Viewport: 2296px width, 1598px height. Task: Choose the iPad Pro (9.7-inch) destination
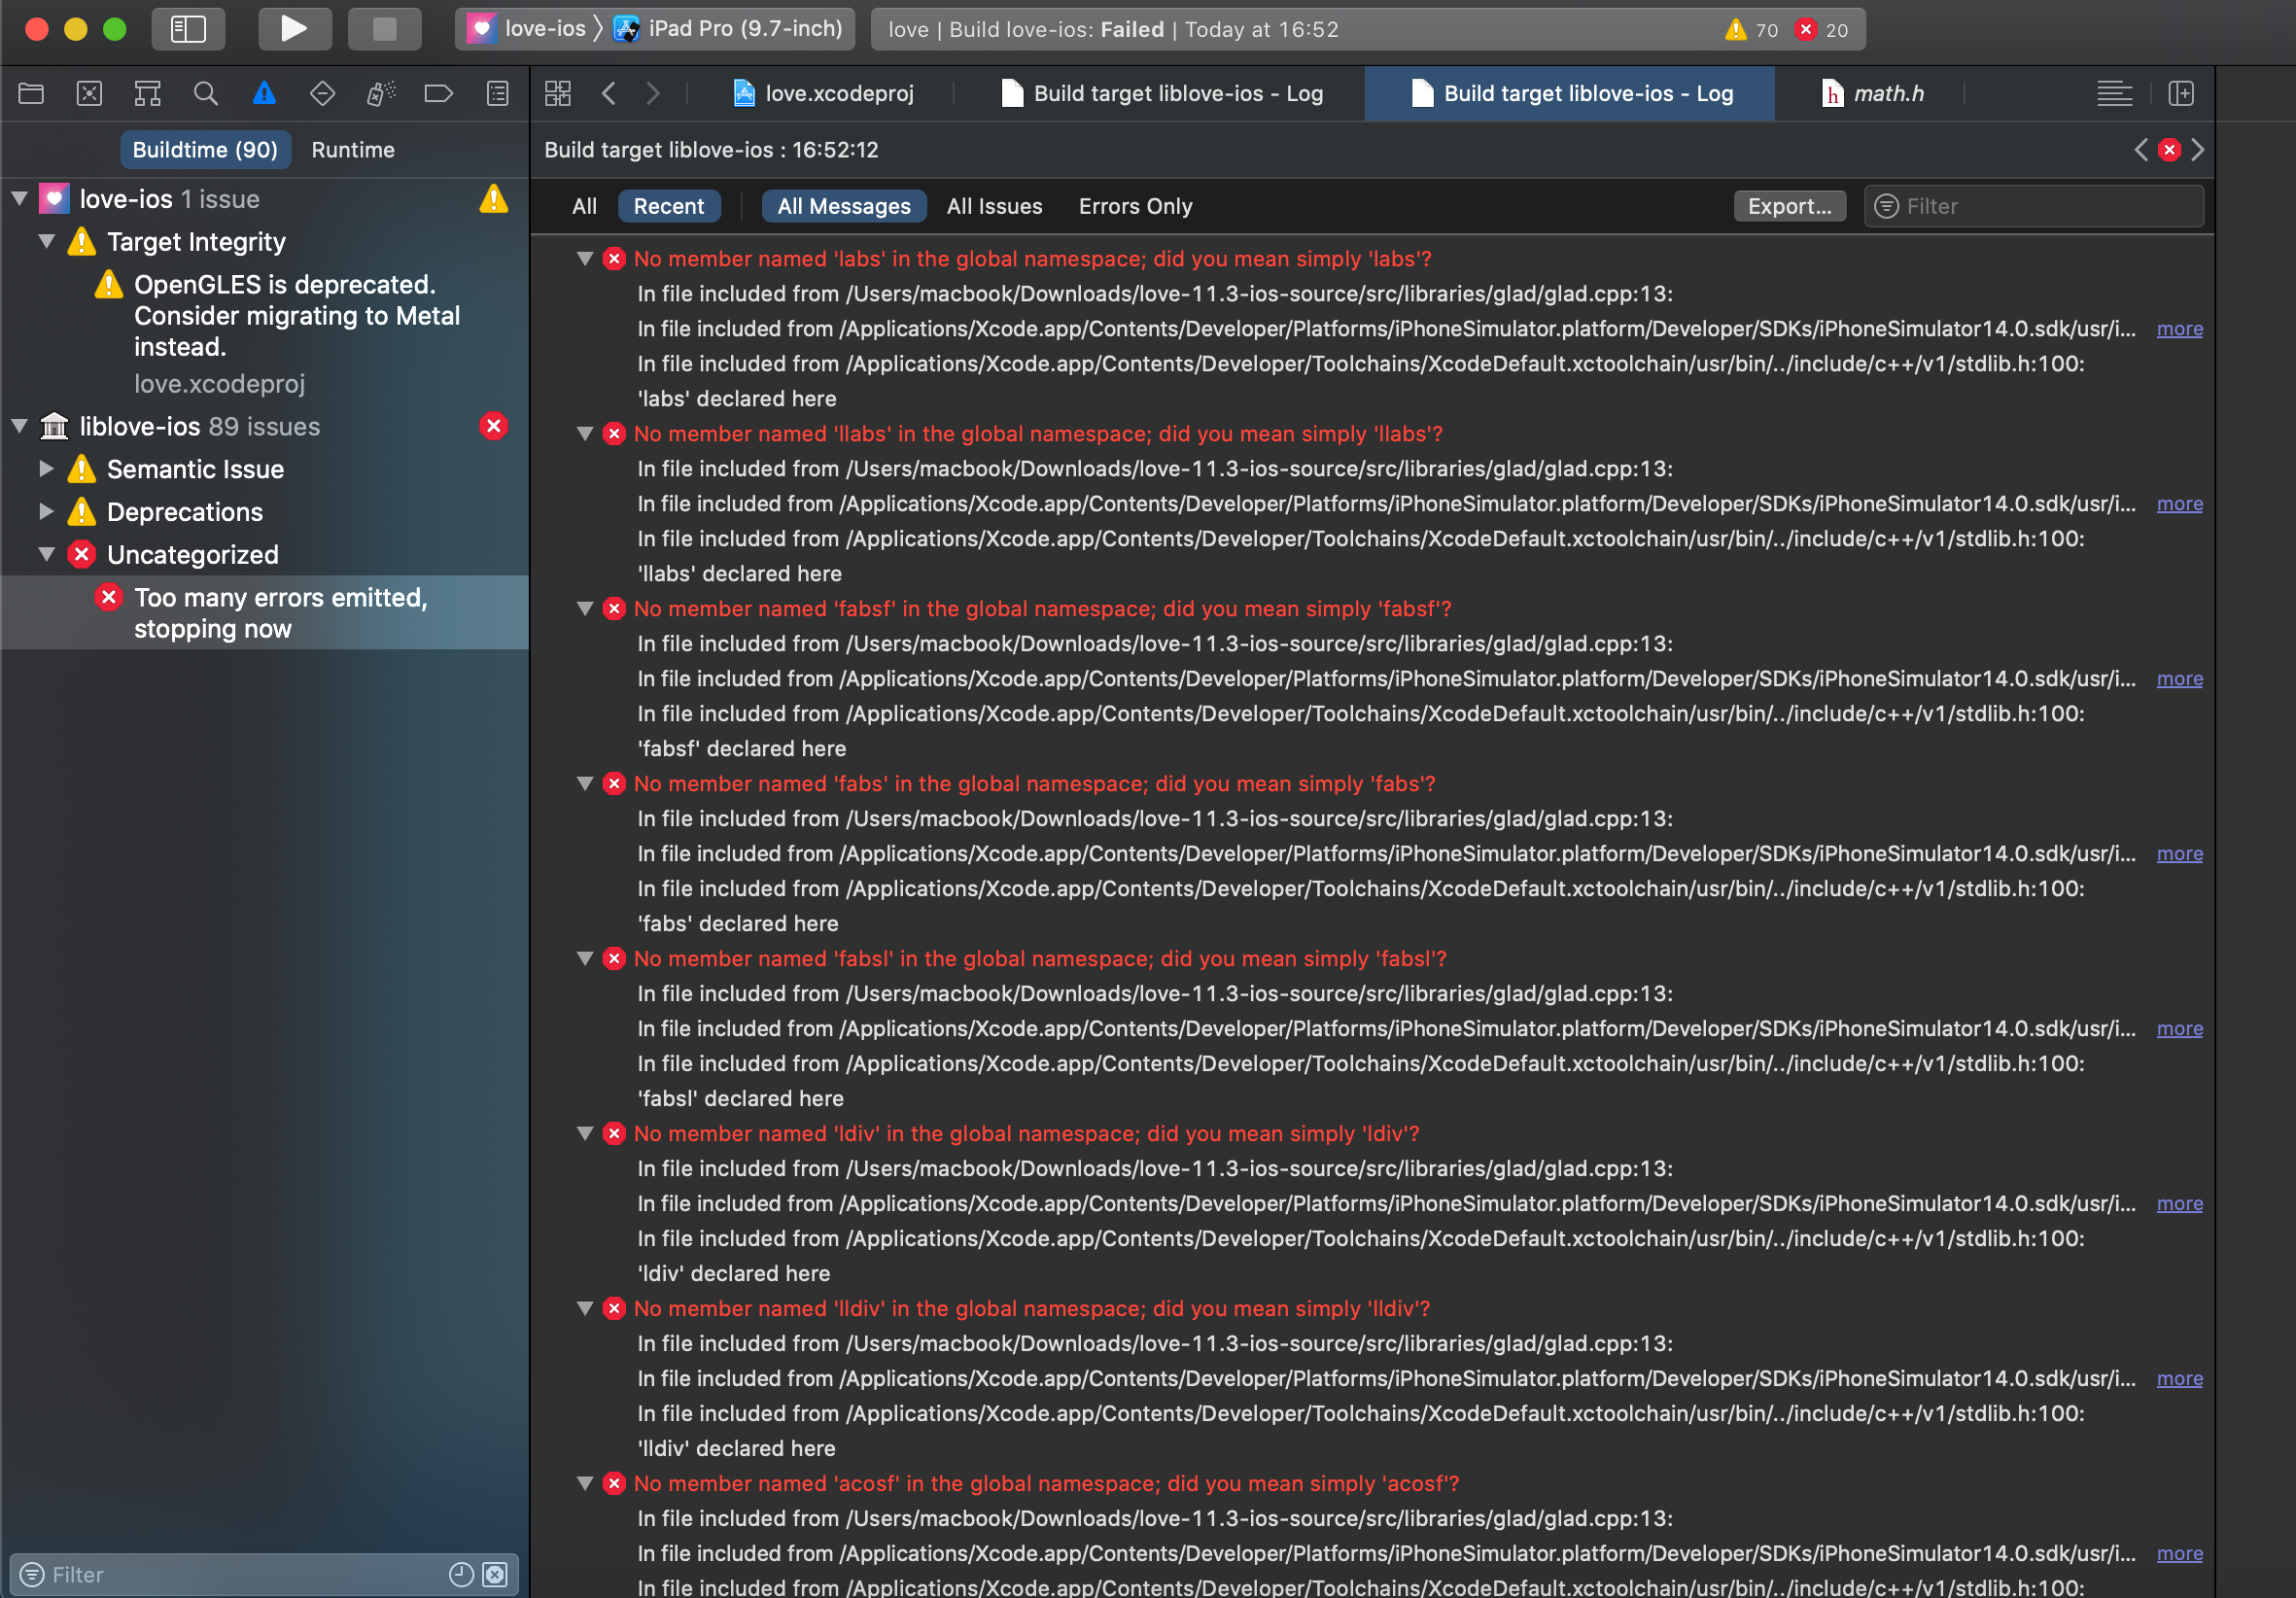coord(728,29)
